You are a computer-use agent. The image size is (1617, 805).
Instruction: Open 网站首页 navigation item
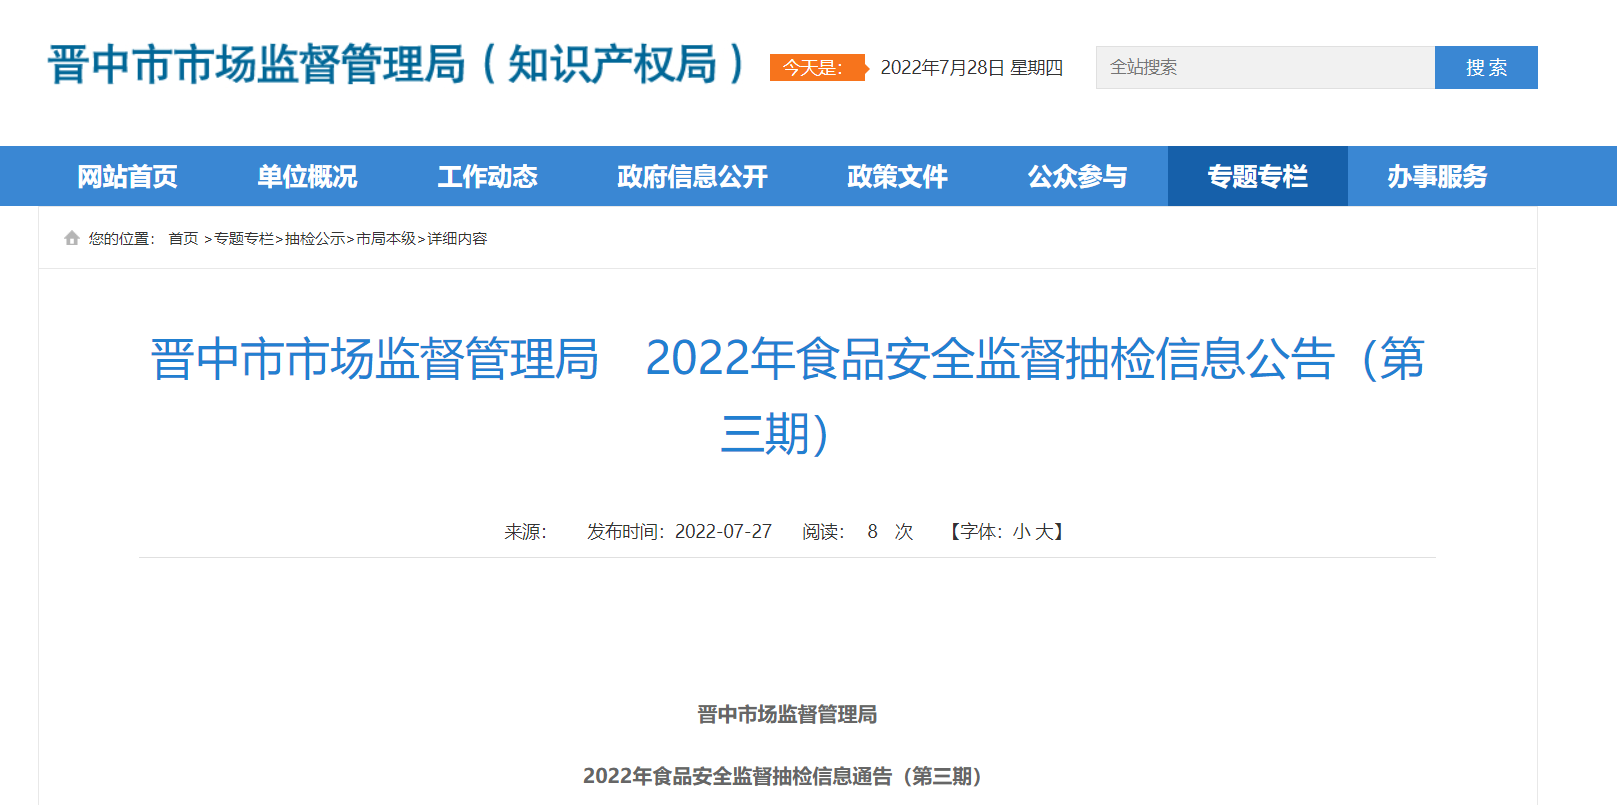128,176
